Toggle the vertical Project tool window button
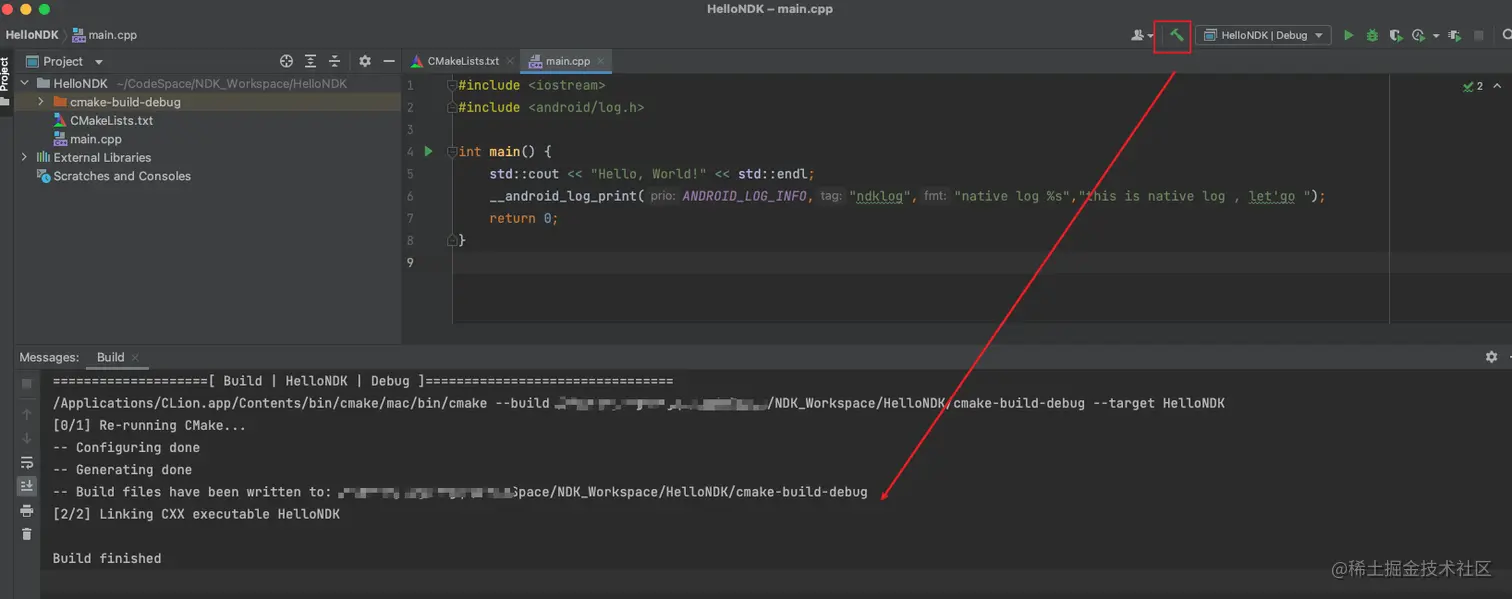1512x599 pixels. pos(6,80)
